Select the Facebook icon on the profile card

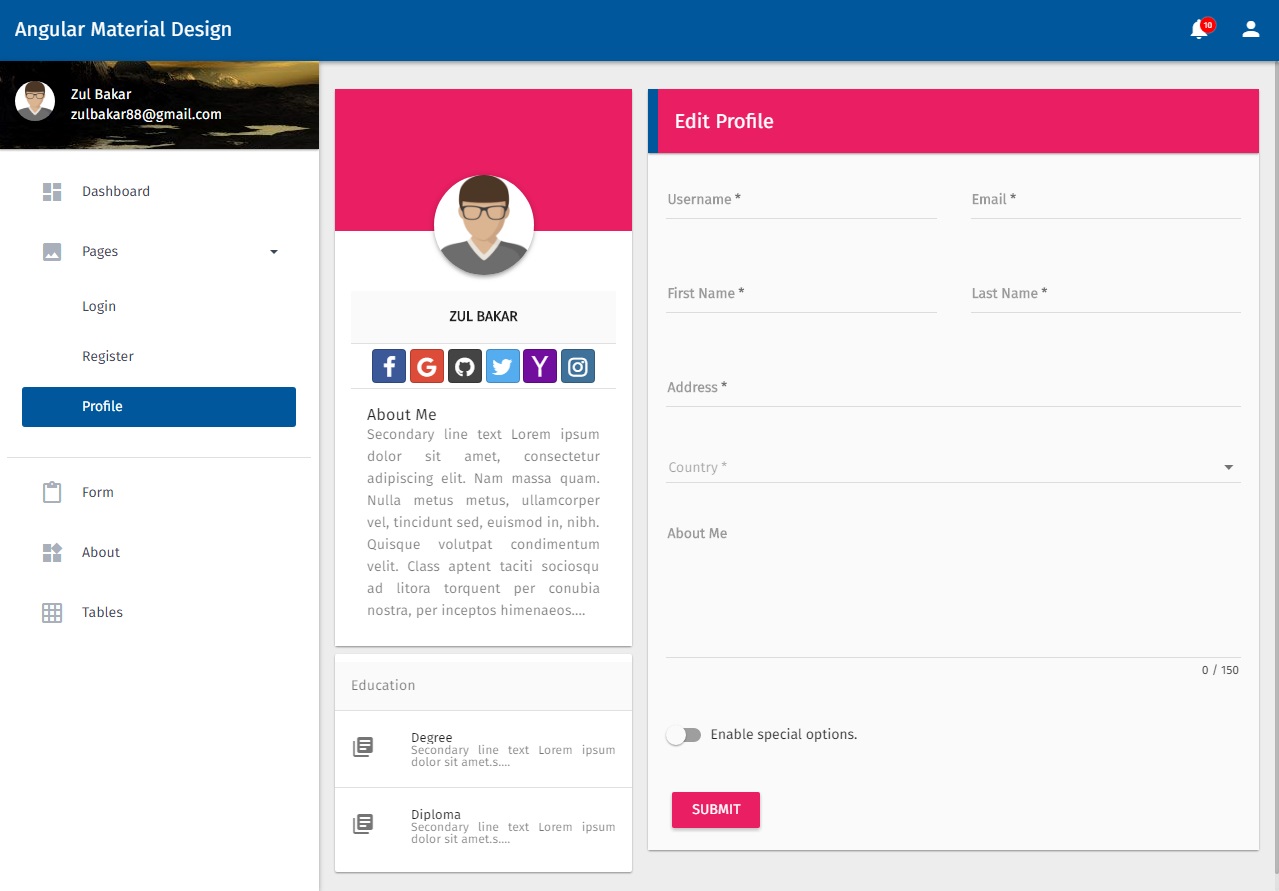click(388, 366)
